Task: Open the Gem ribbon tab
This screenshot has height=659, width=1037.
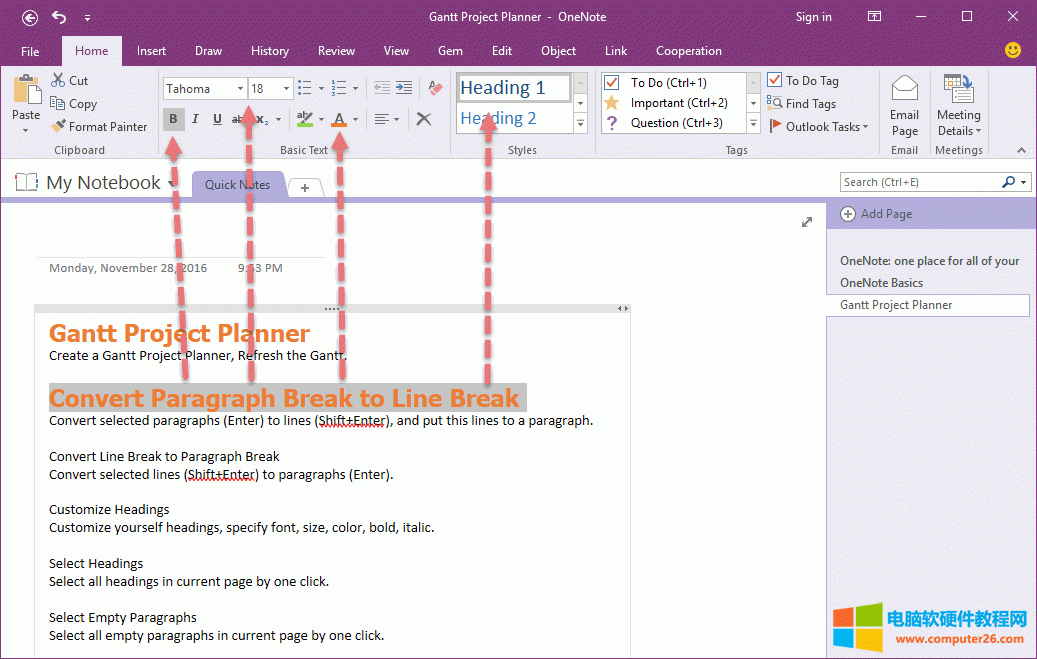Action: click(450, 51)
